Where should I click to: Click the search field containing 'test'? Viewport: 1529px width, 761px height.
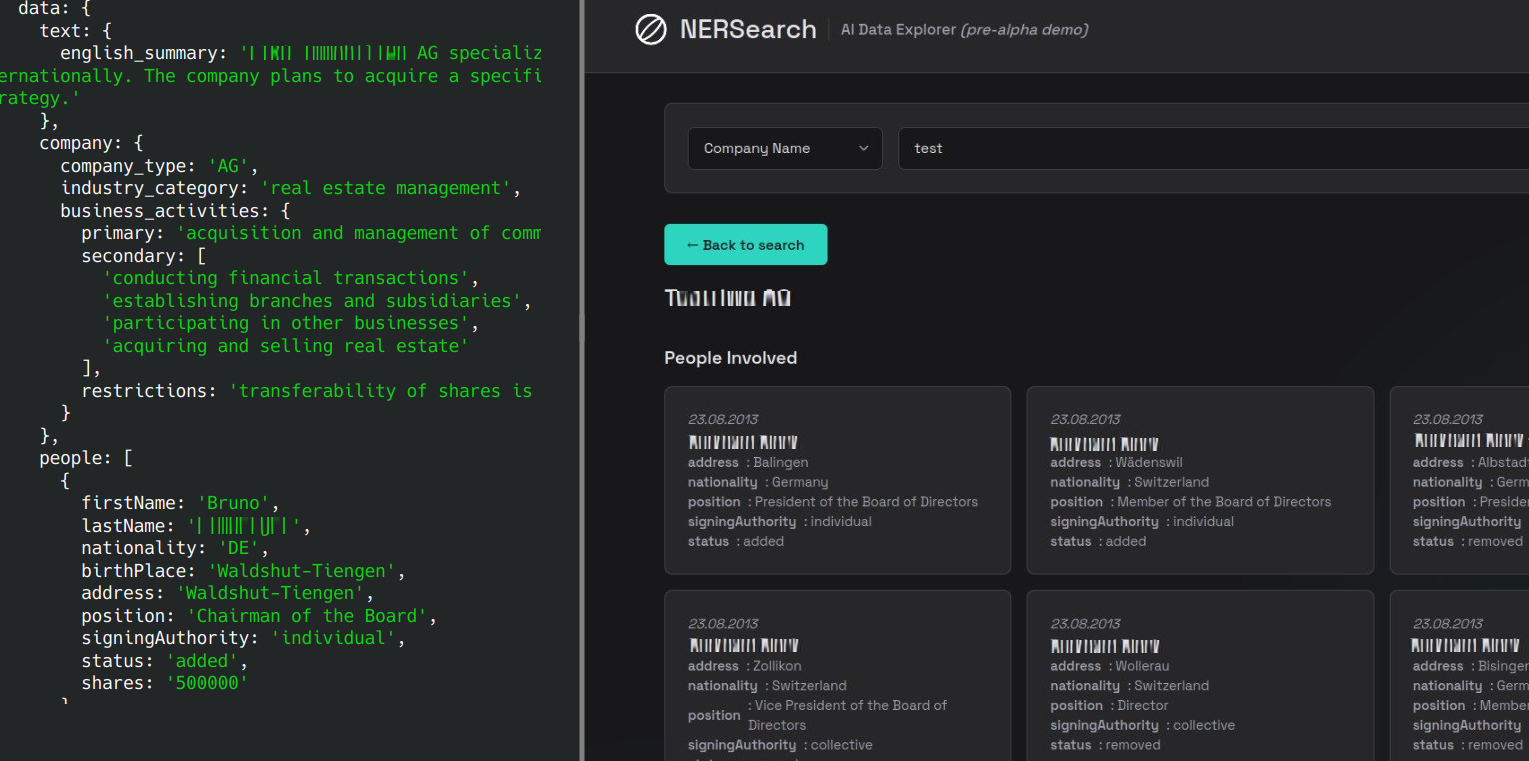point(1213,148)
